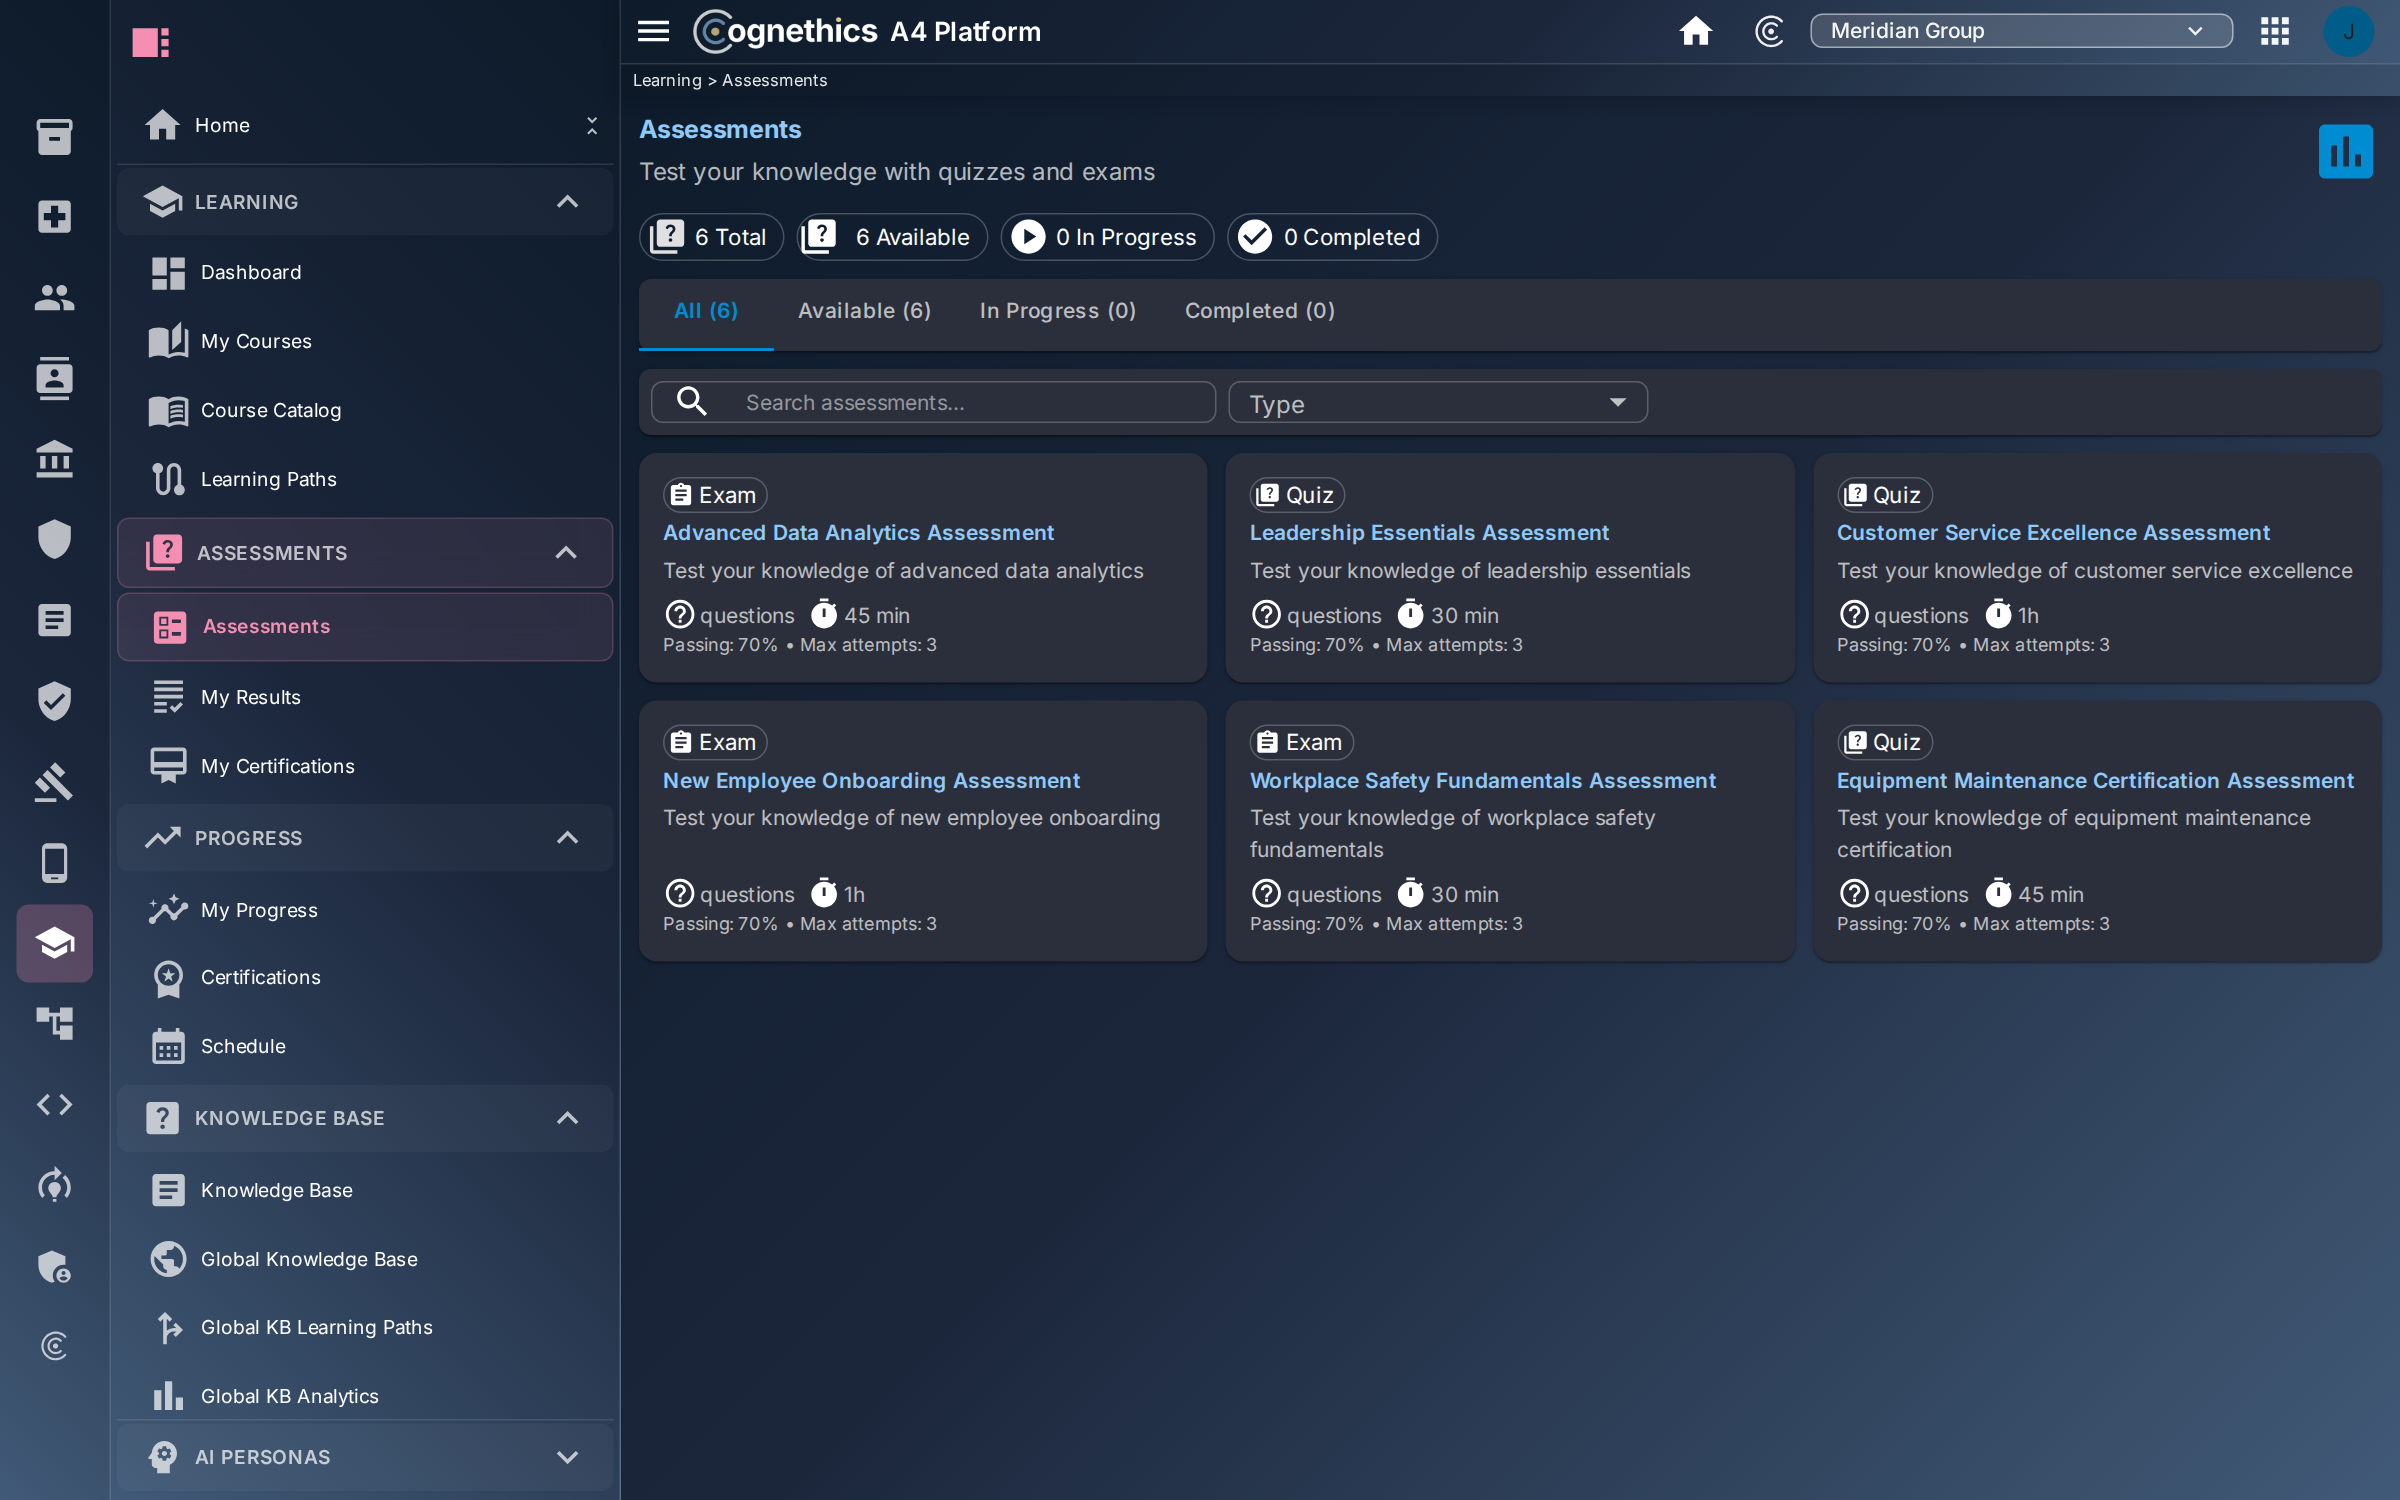Switch to the Available (6) tab

(x=864, y=311)
